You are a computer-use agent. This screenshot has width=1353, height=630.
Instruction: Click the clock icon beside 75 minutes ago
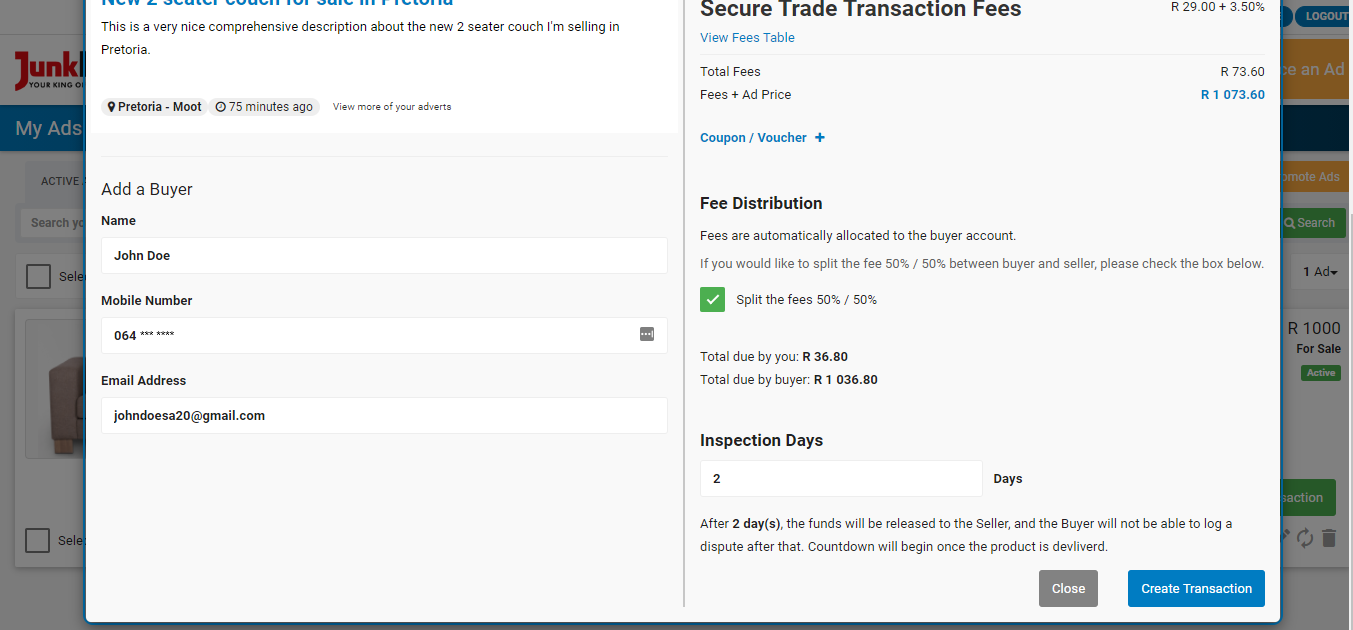220,106
